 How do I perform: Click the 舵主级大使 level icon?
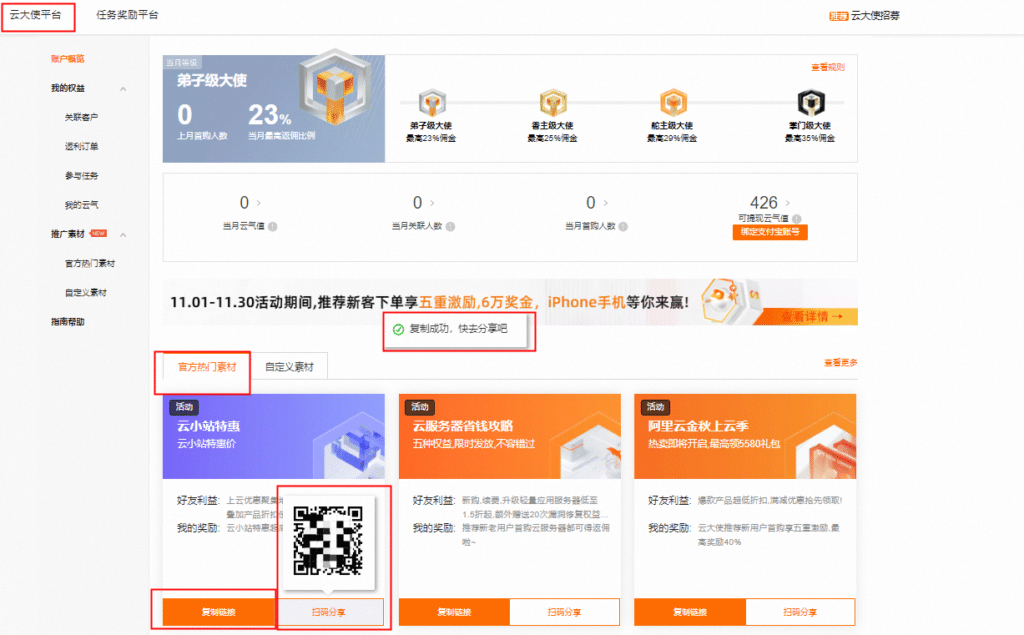coord(673,103)
